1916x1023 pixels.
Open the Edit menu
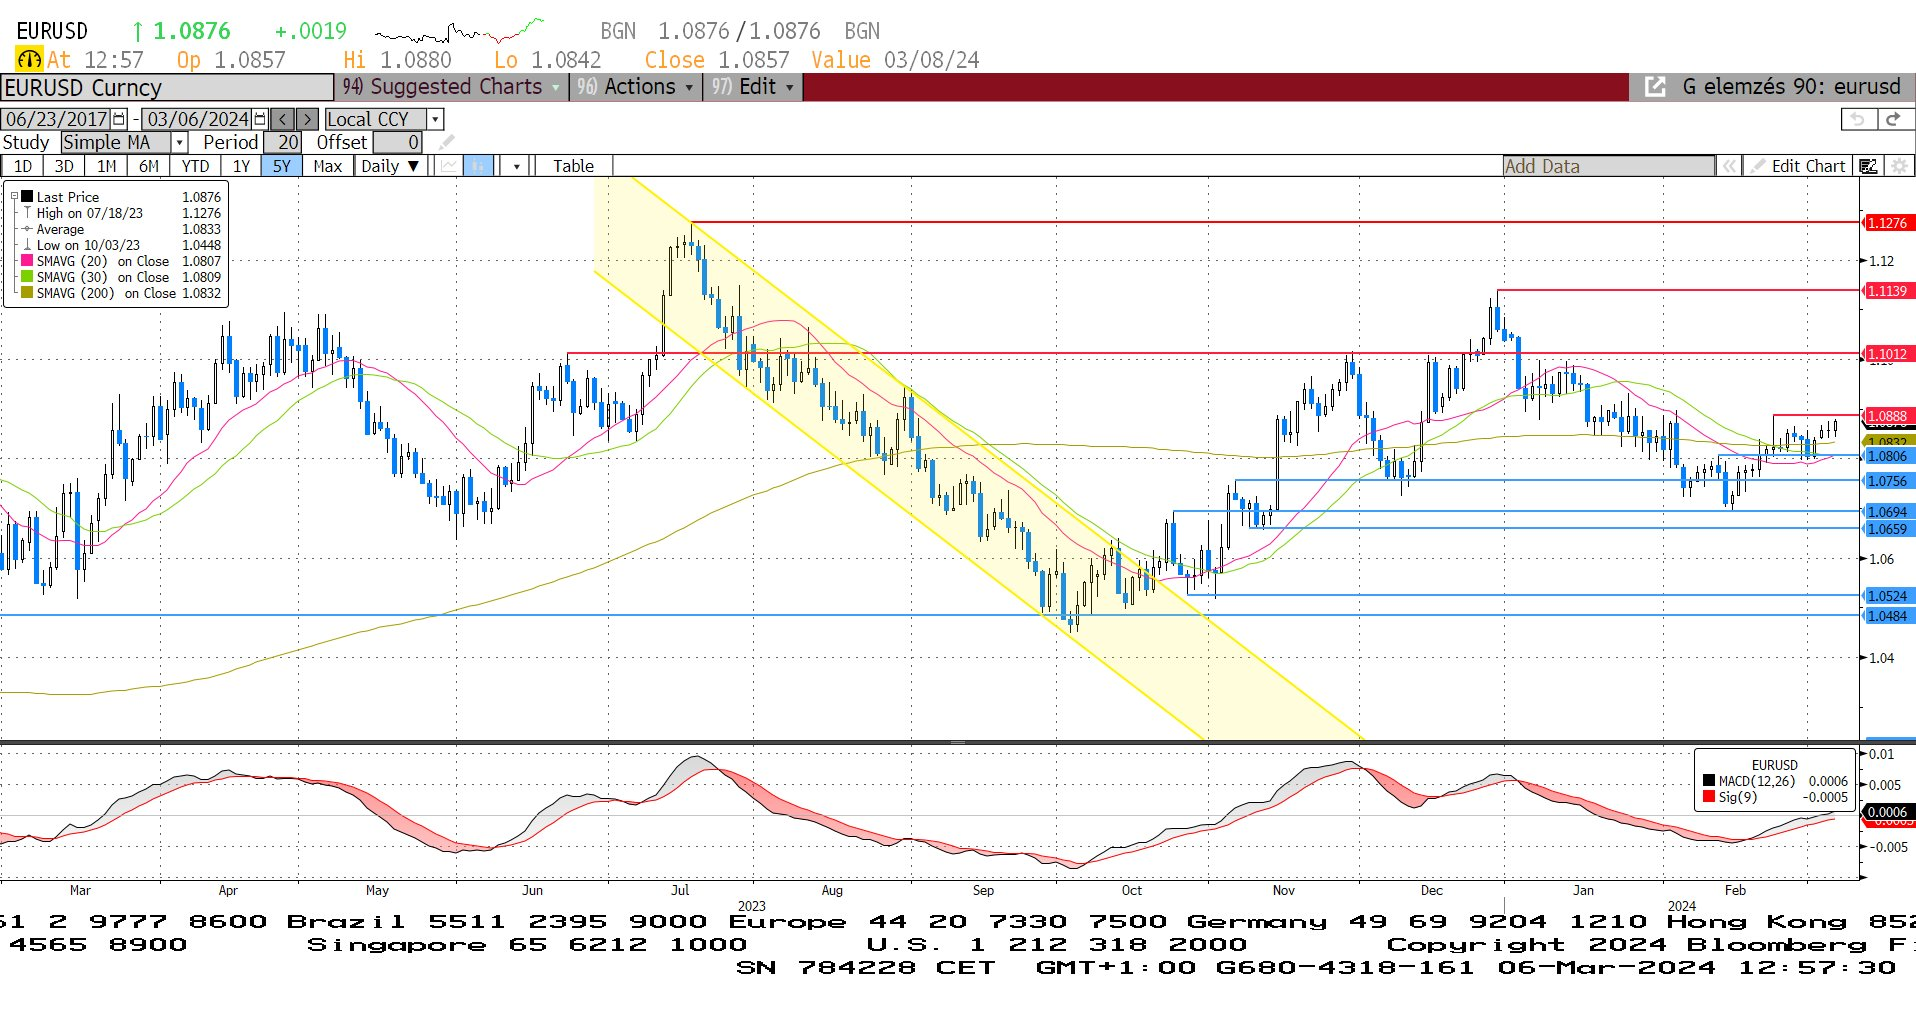click(753, 87)
